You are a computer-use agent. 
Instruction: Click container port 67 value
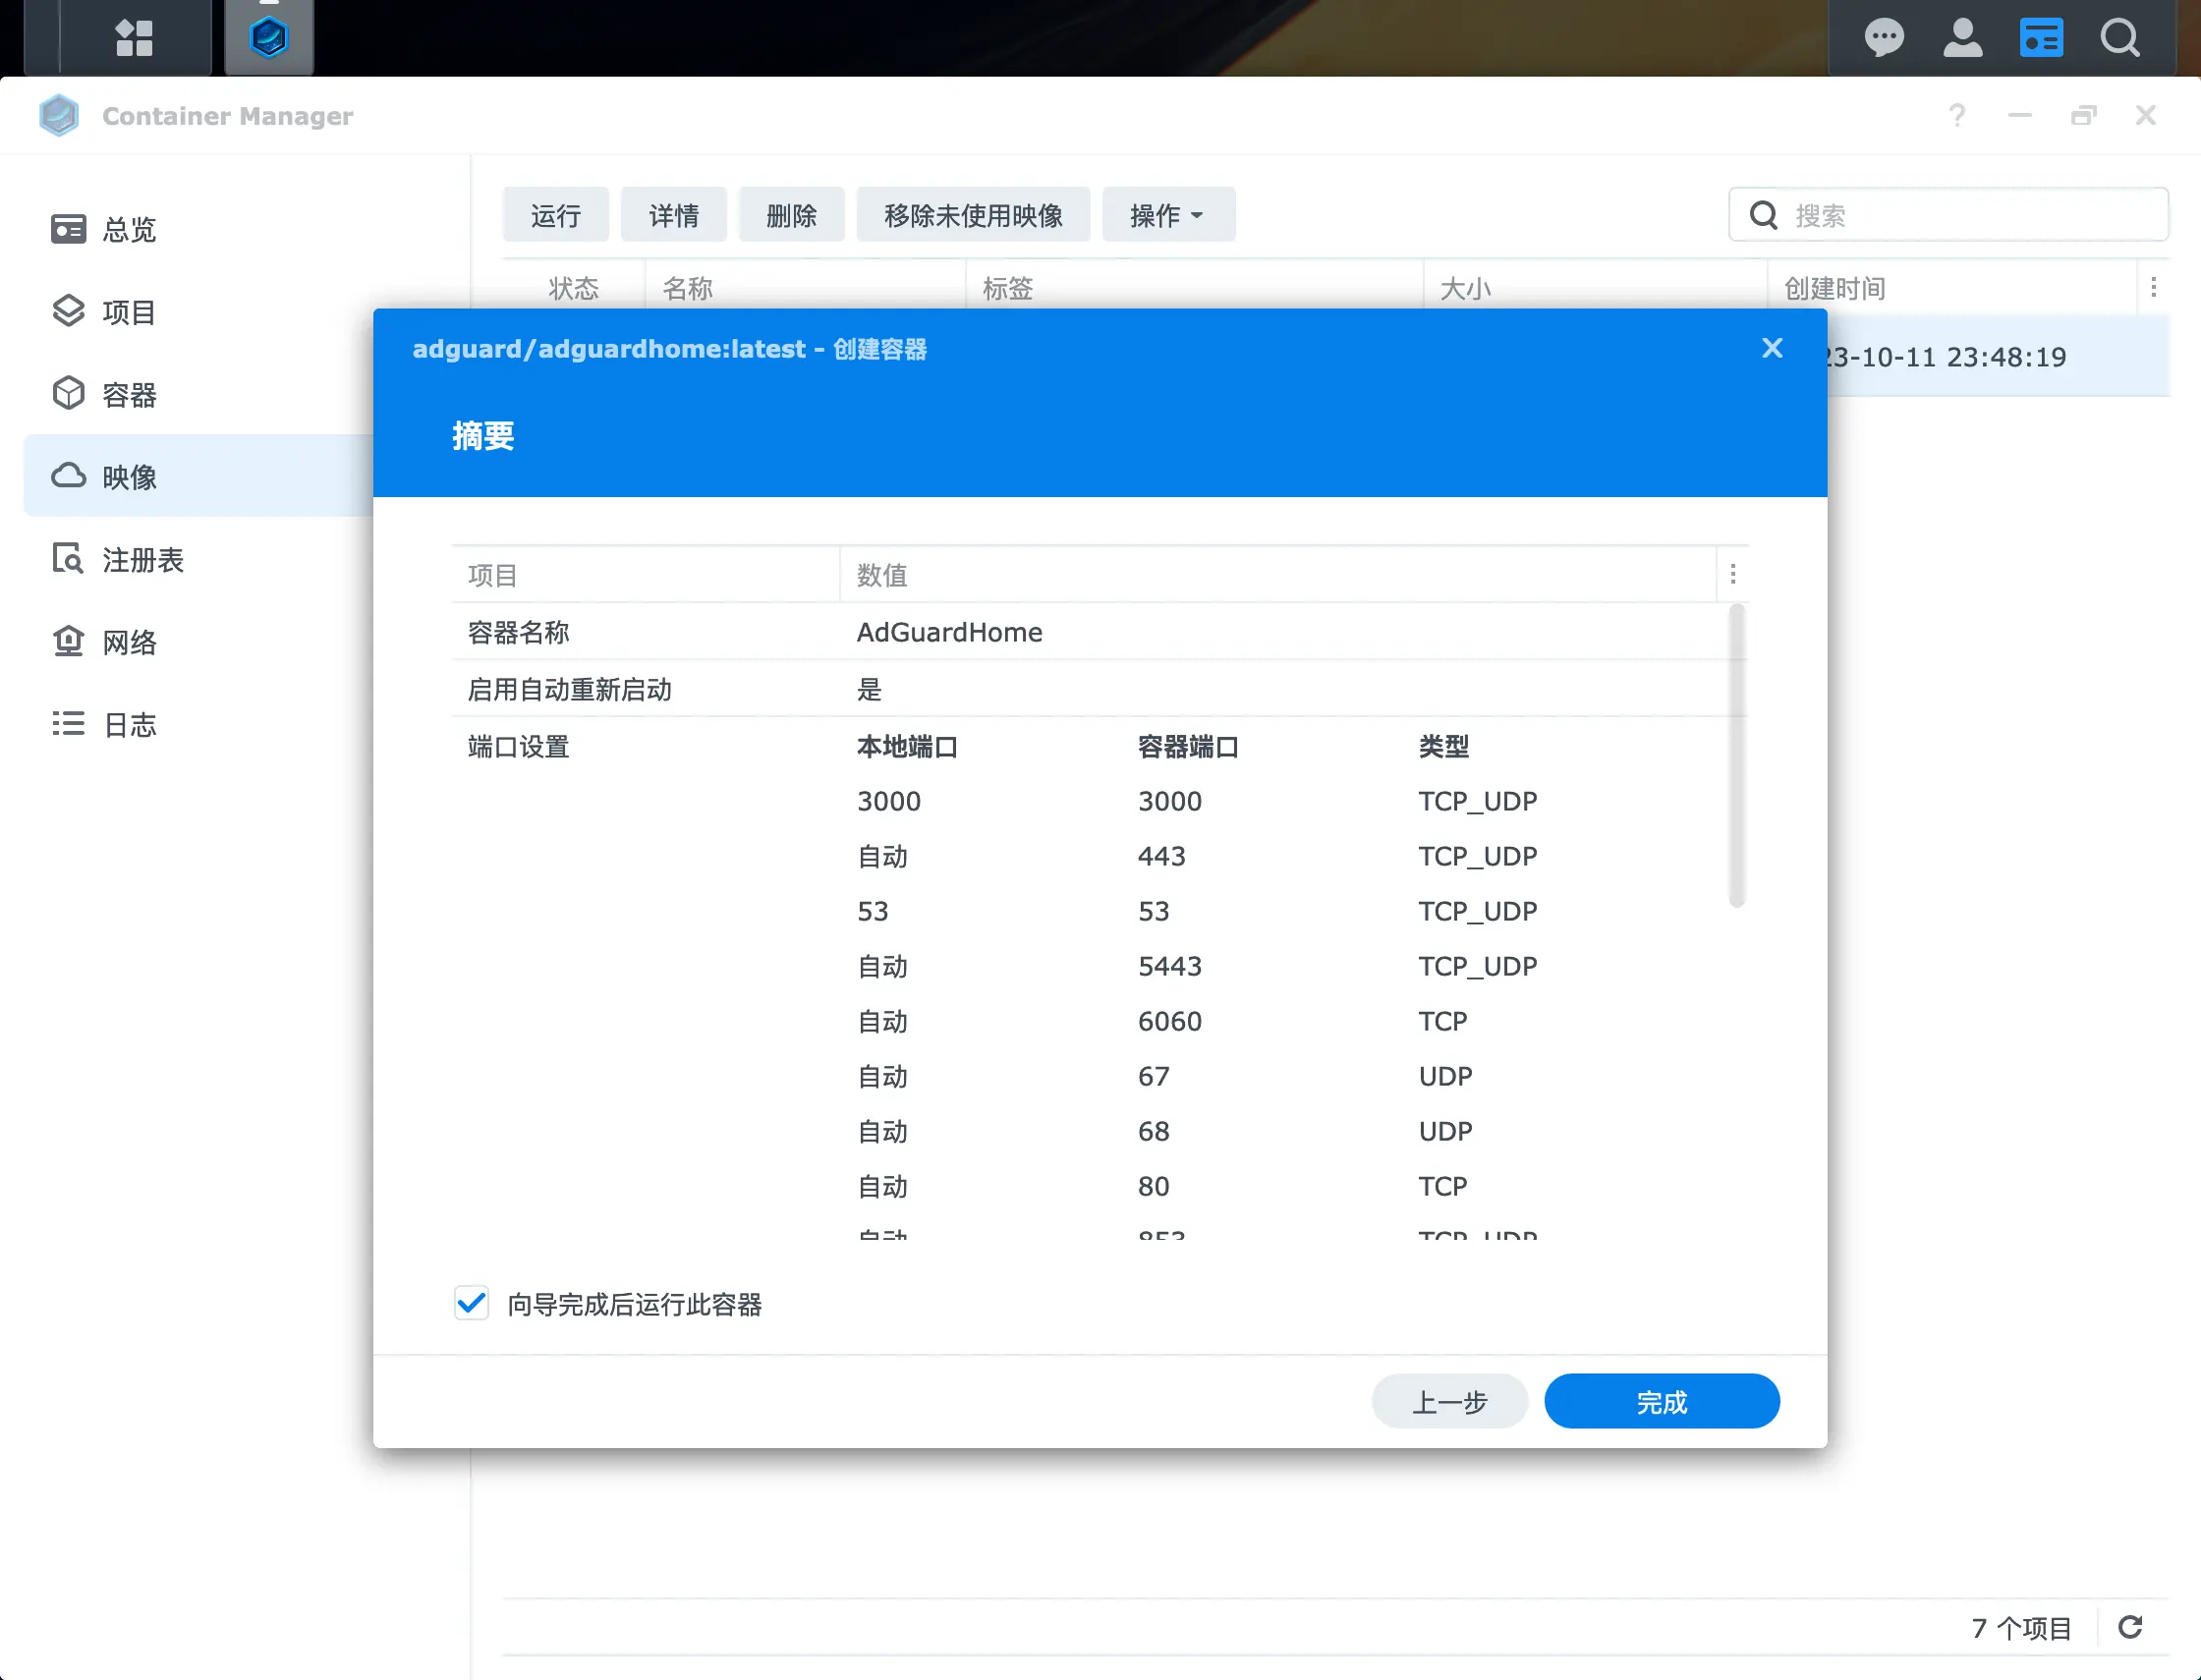[1153, 1076]
